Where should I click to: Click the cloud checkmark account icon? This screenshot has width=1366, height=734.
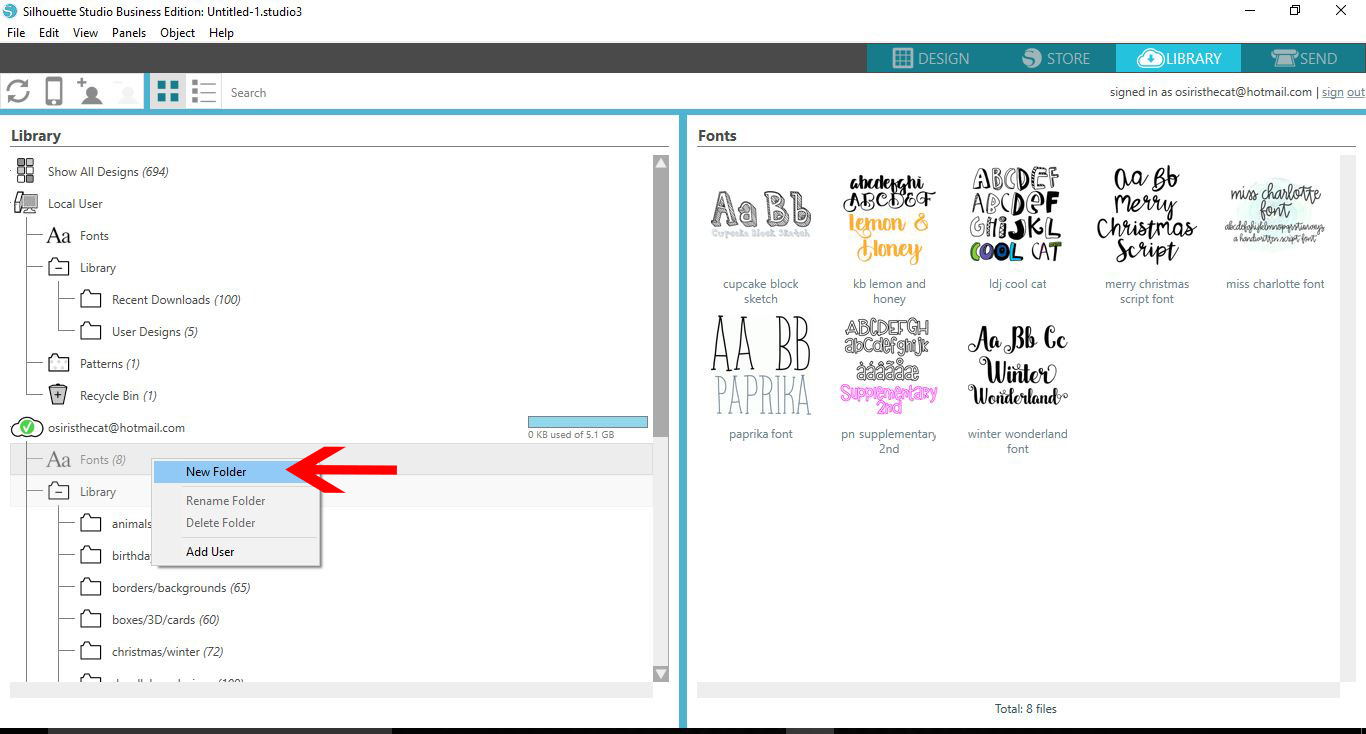(27, 428)
